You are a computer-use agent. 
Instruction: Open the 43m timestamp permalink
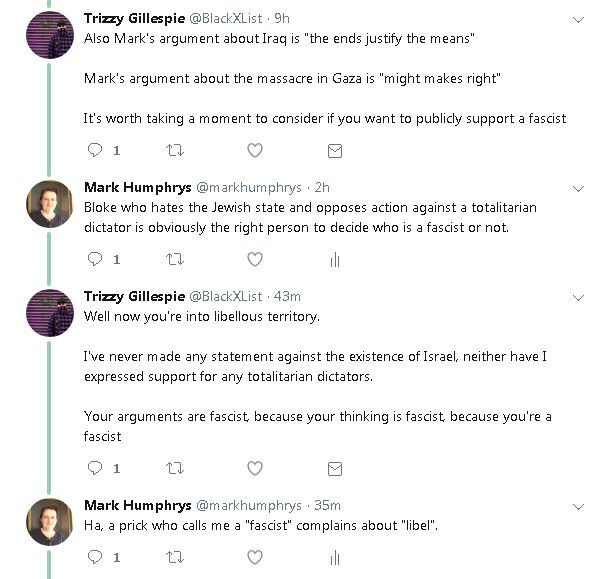287,297
